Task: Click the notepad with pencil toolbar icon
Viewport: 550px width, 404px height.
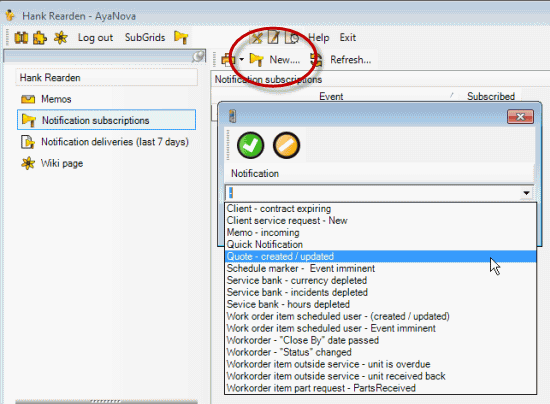Action: 274,37
